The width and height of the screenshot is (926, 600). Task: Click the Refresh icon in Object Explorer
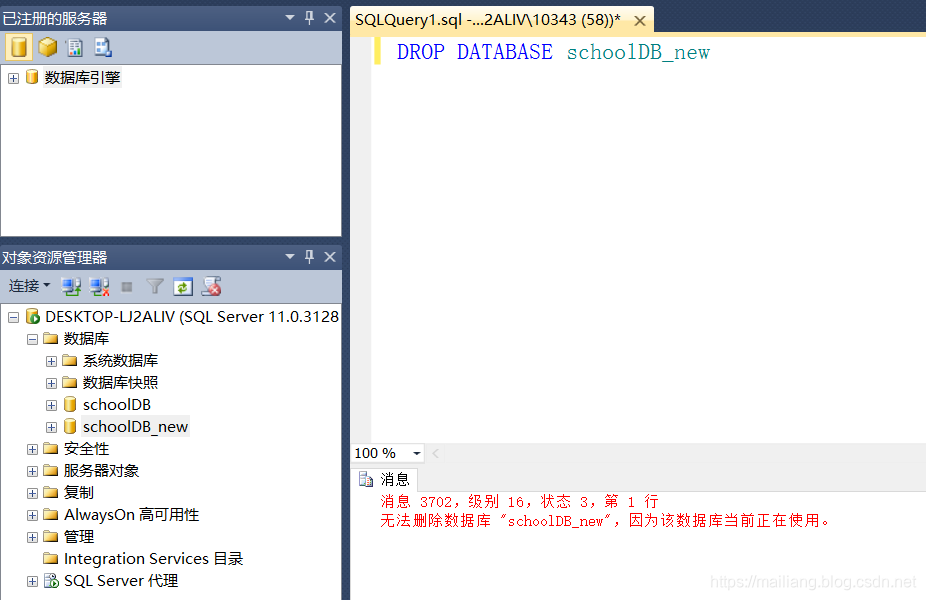tap(182, 287)
